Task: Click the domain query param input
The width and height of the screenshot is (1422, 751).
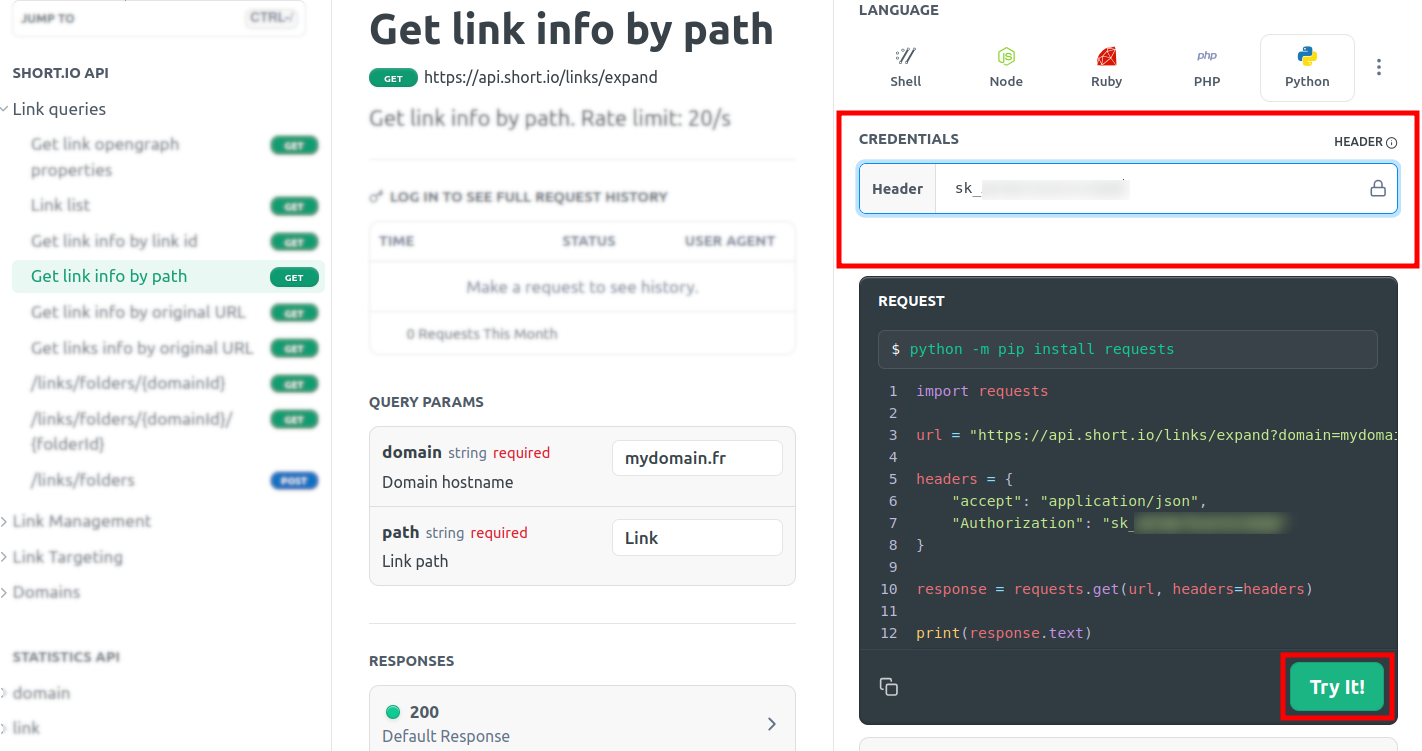Action: pos(697,459)
